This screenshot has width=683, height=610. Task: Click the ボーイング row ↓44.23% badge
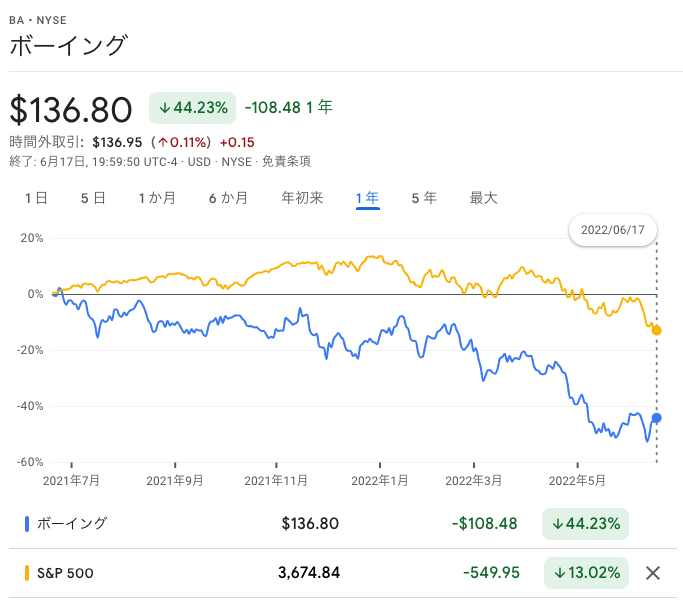coord(585,524)
